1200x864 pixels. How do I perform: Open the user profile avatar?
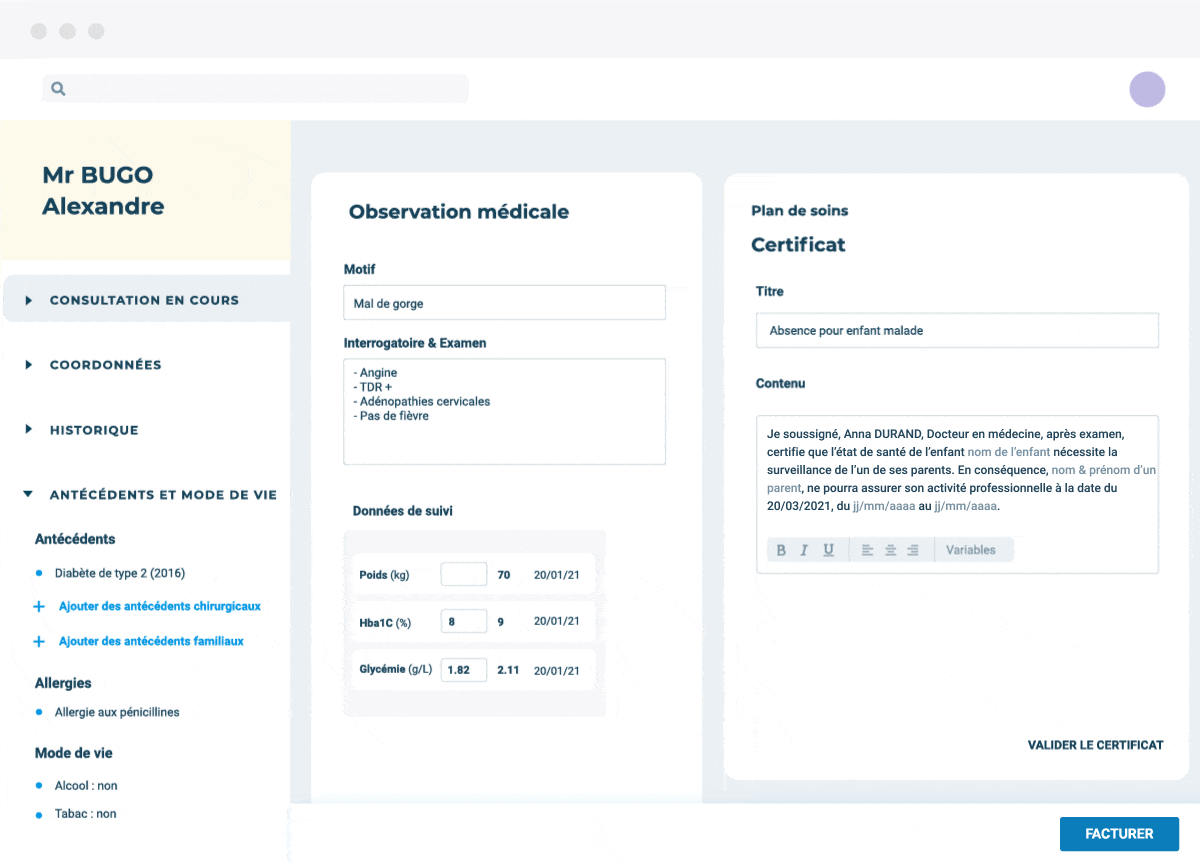pyautogui.click(x=1147, y=89)
